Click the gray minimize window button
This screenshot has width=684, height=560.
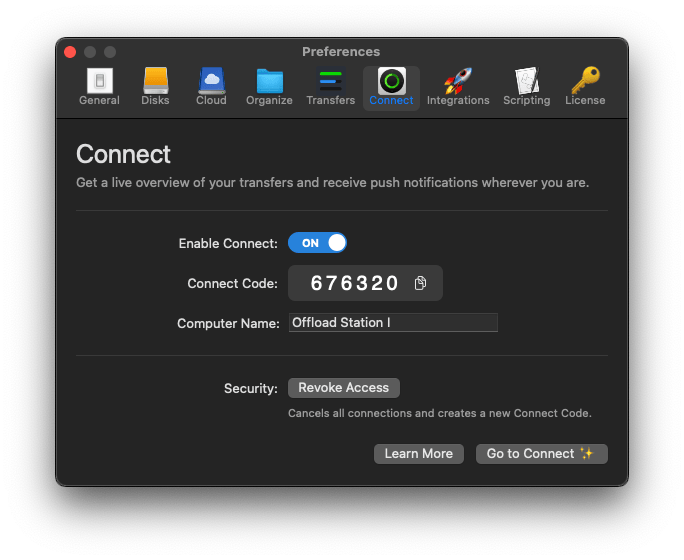[90, 52]
